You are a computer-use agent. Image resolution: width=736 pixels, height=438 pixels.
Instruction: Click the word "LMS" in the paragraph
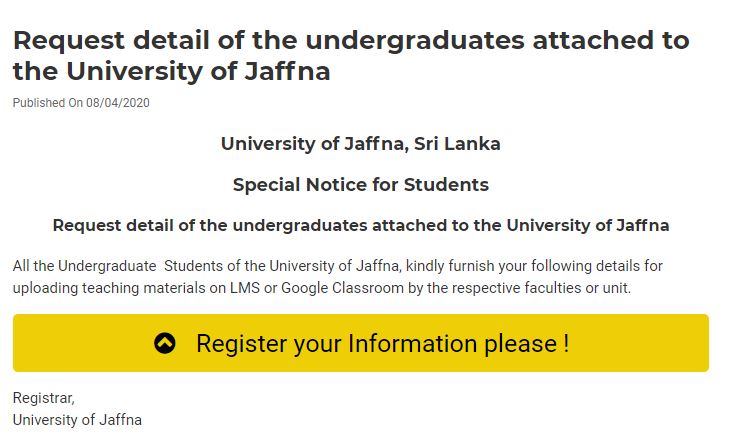[x=245, y=287]
